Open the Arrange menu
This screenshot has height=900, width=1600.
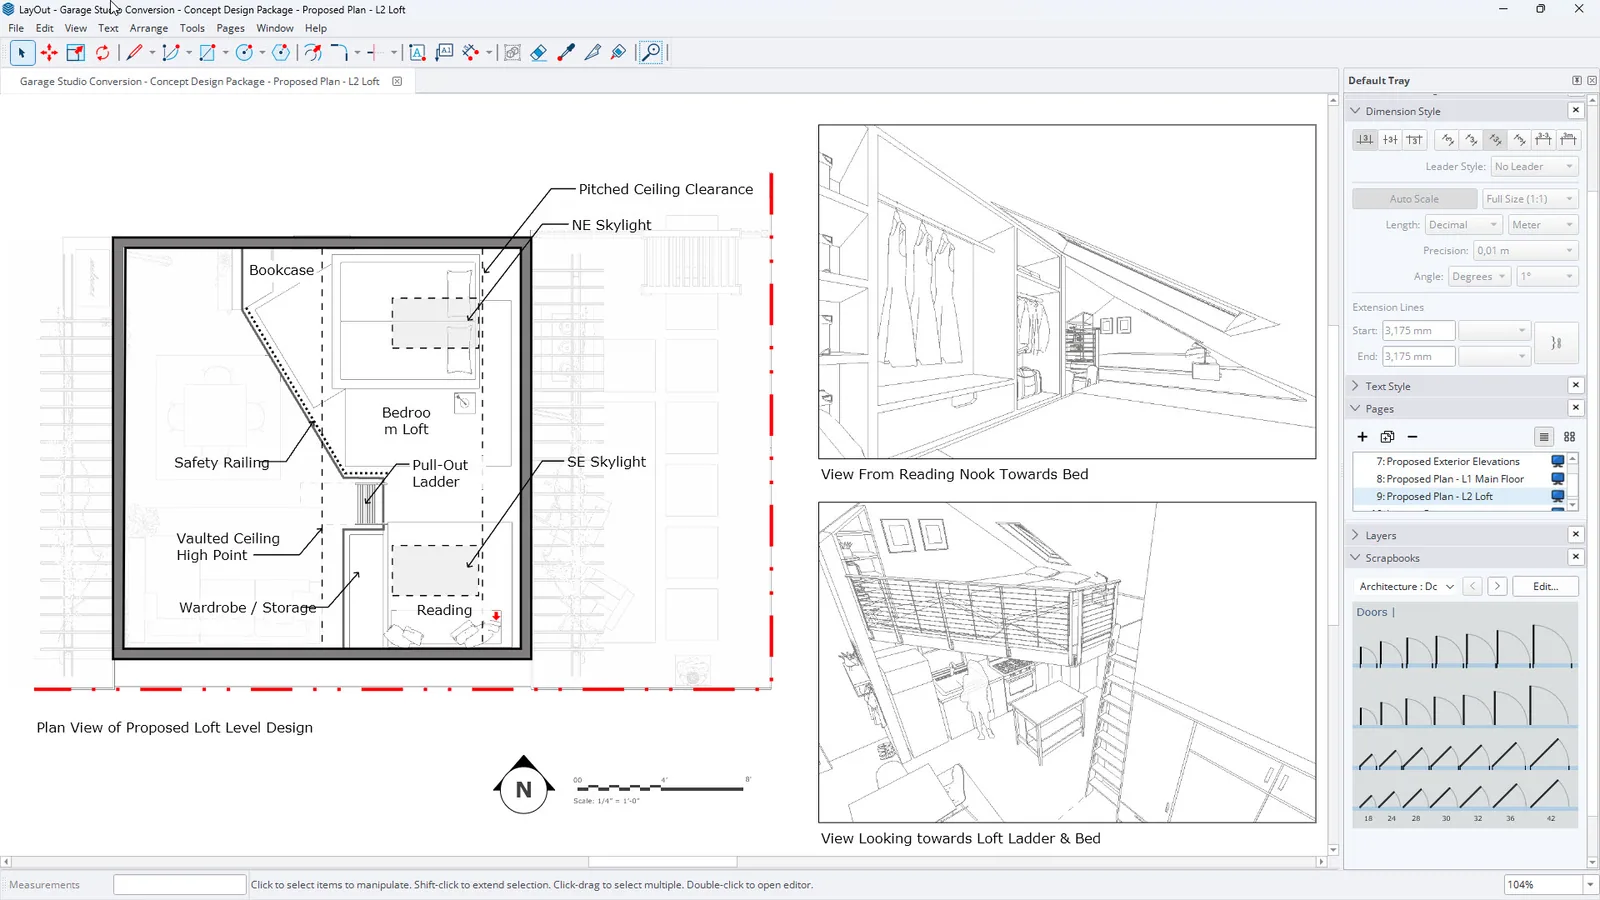click(149, 28)
